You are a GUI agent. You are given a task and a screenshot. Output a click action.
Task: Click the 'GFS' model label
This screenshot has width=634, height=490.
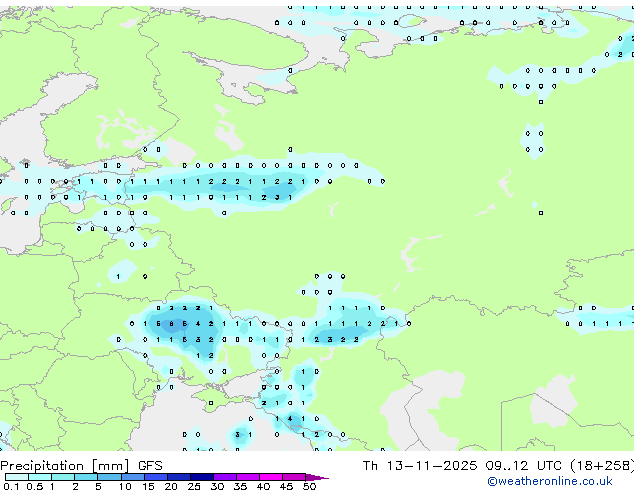(150, 466)
